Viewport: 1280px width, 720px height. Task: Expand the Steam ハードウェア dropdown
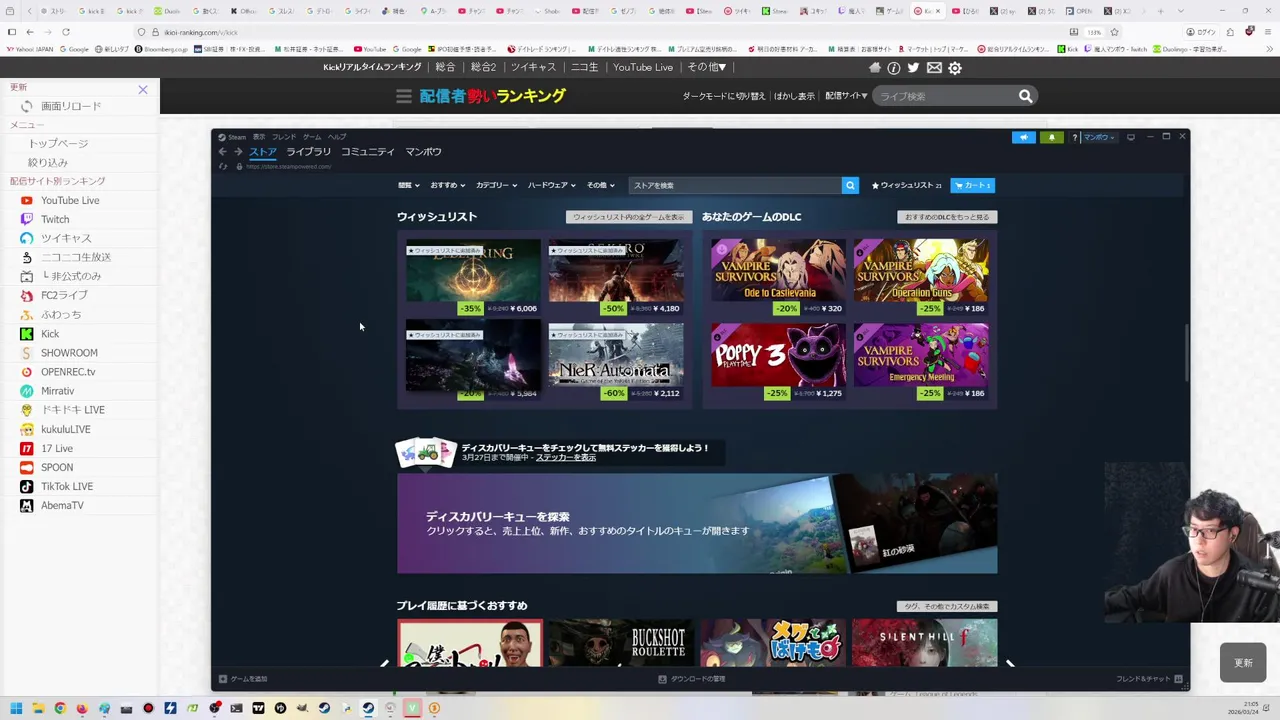click(552, 185)
